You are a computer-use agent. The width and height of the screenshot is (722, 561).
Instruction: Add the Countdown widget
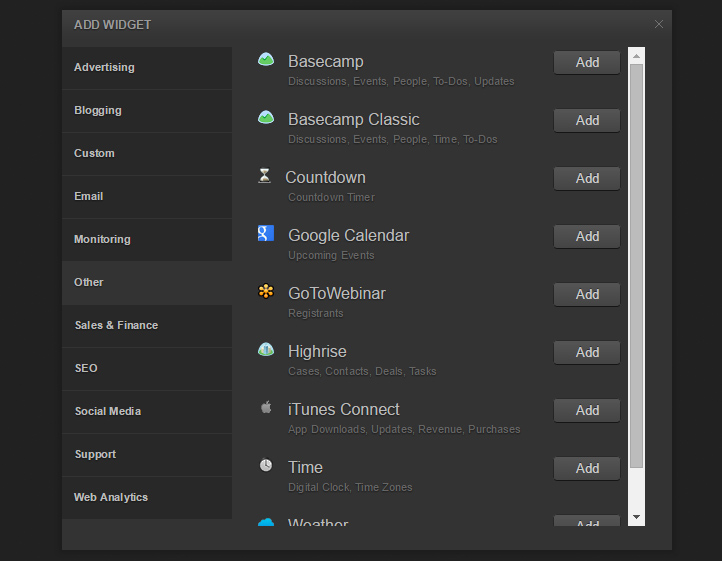587,178
